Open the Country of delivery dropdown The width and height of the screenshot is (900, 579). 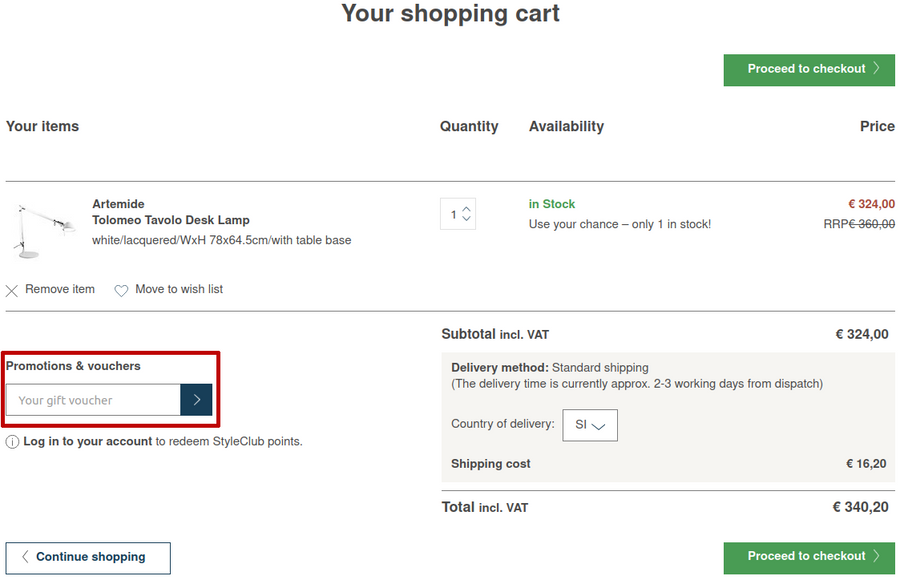tap(590, 425)
